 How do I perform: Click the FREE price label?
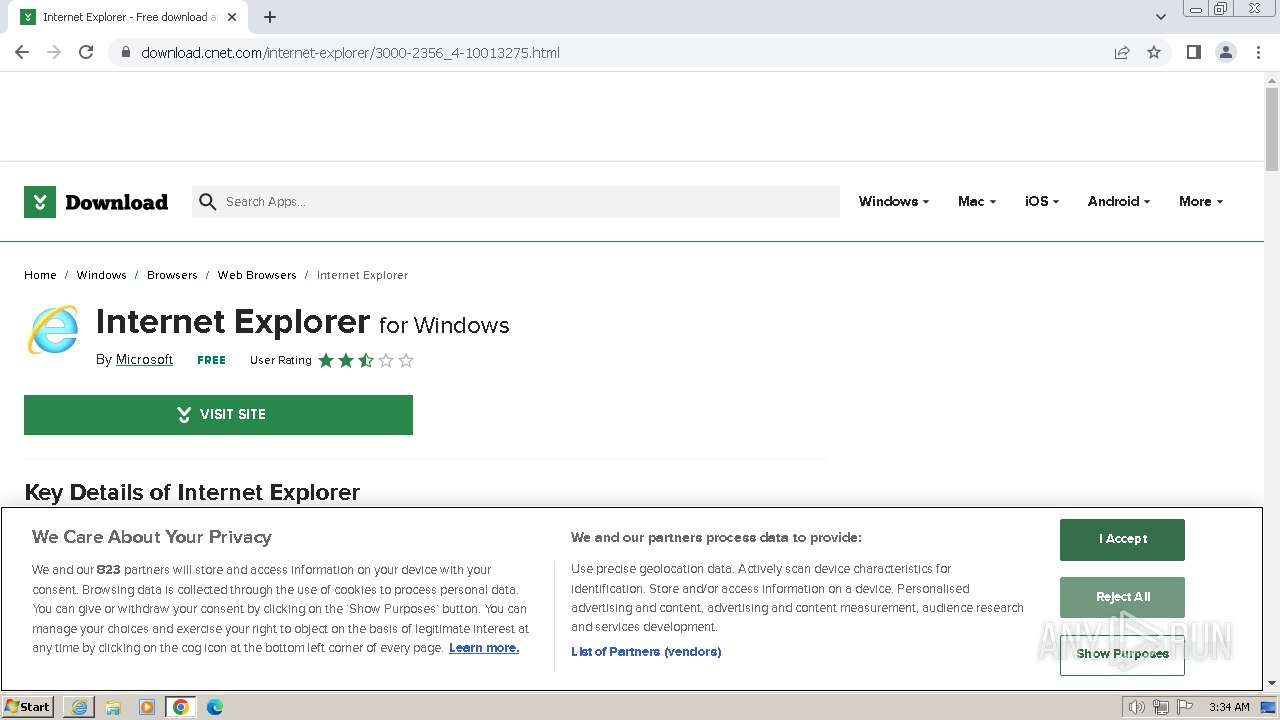point(211,360)
